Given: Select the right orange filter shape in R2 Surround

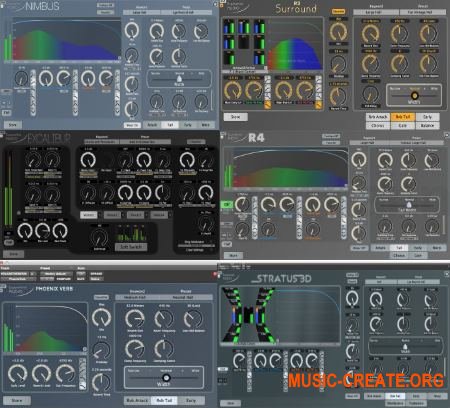Looking at the screenshot, I should tap(319, 106).
